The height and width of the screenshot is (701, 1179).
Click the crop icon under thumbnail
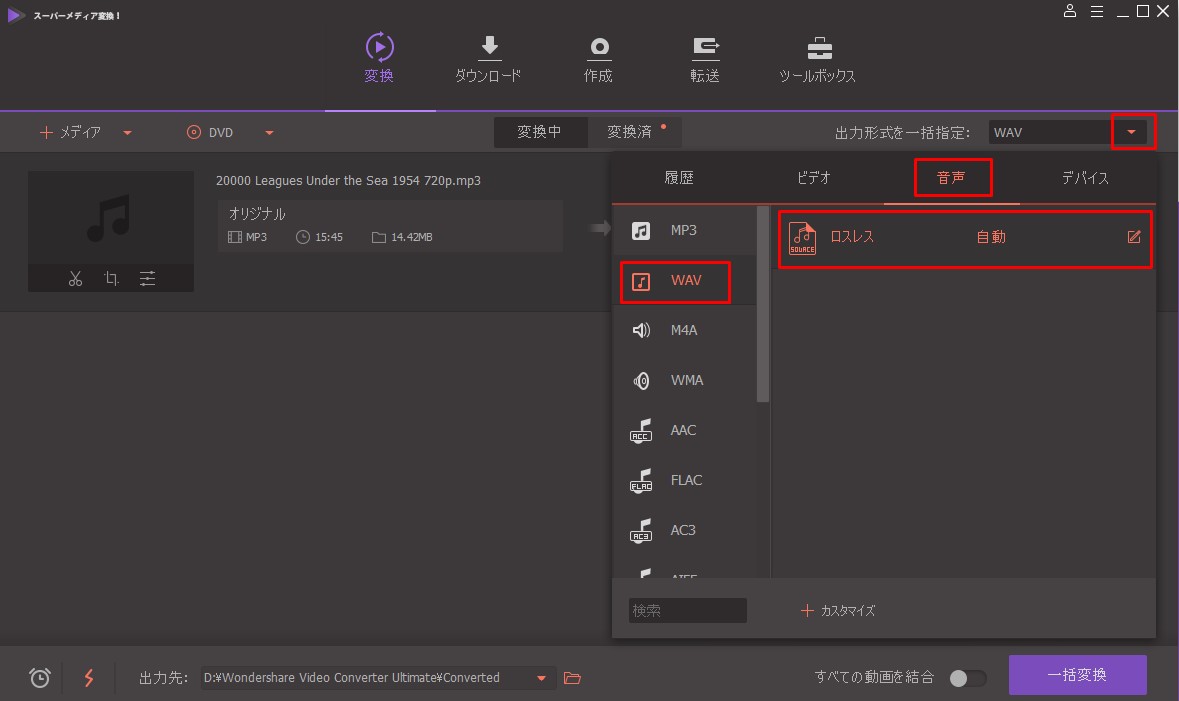pos(111,279)
